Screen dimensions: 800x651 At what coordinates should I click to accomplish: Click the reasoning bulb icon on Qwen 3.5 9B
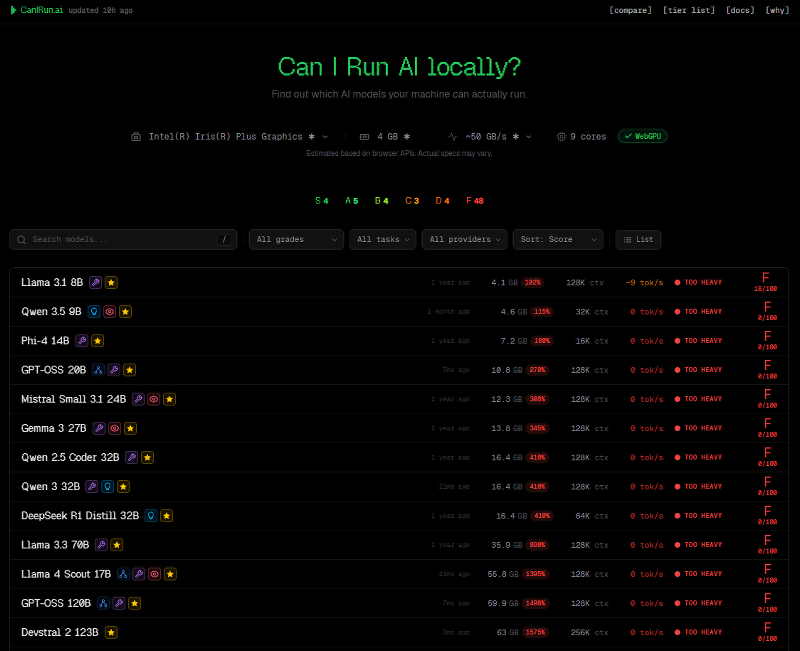94,312
